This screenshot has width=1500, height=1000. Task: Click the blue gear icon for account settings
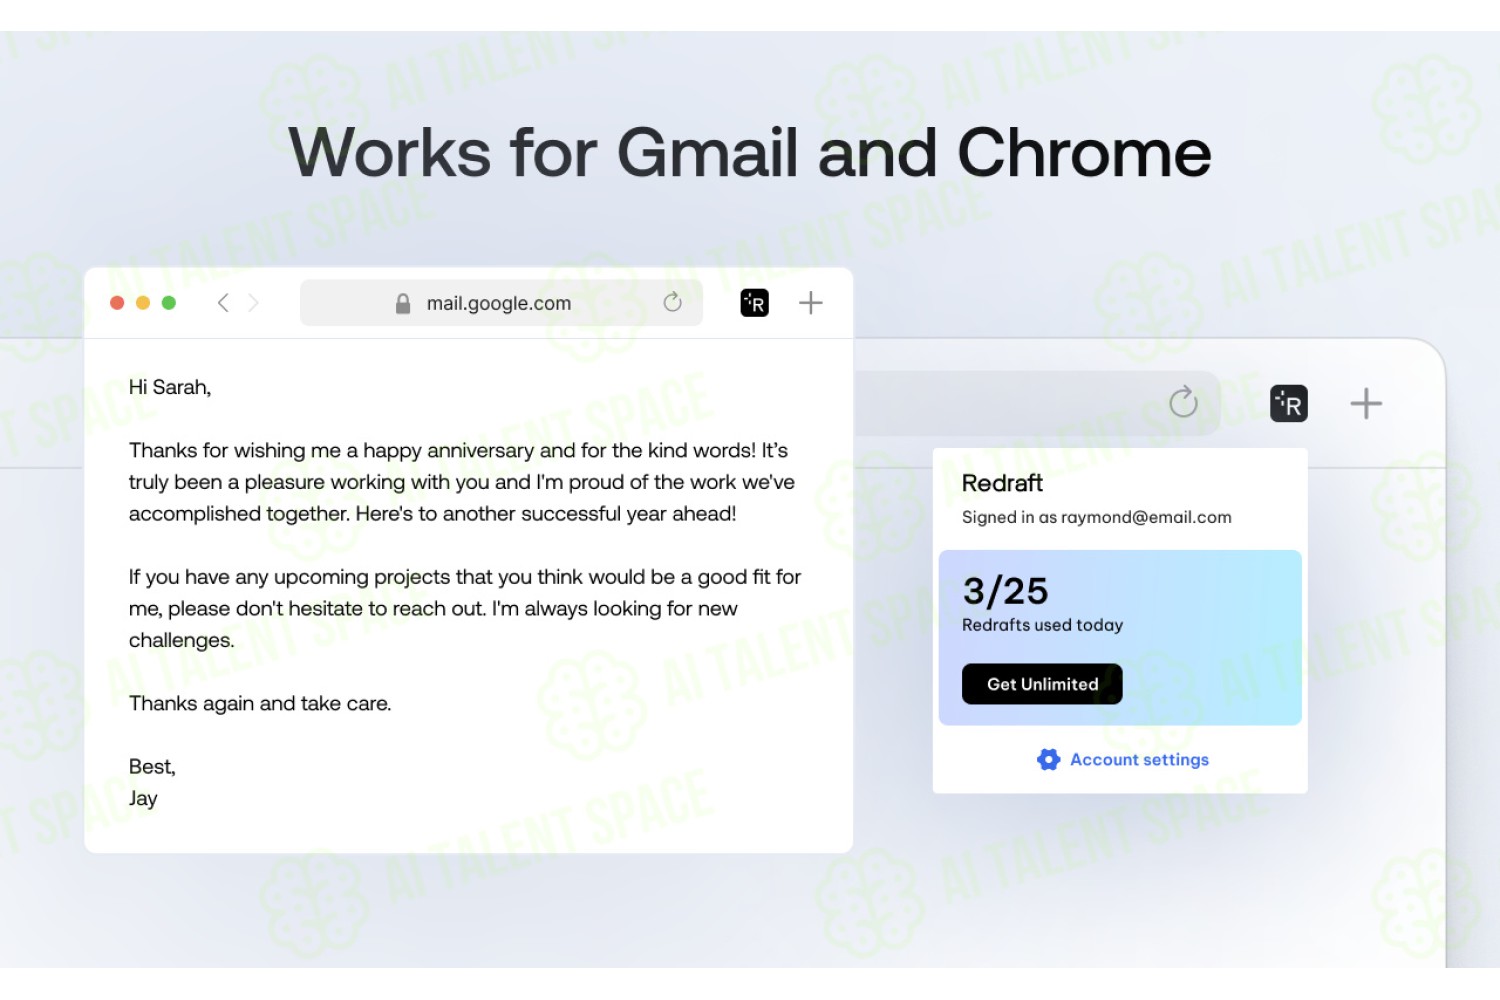1048,760
